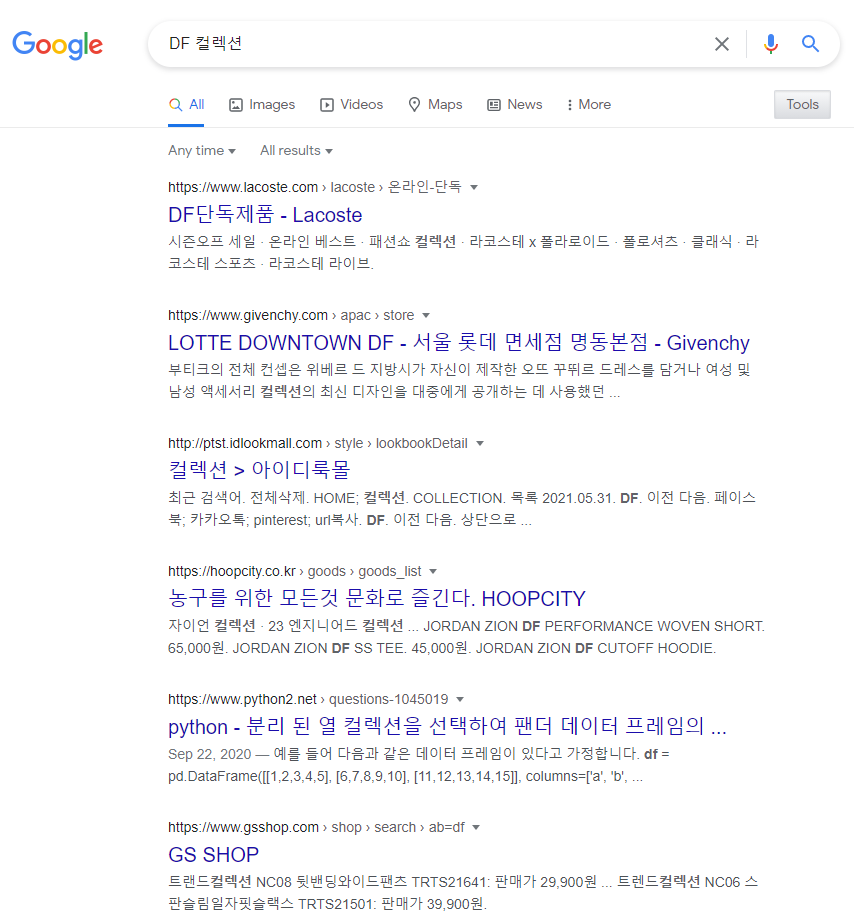Screen dimensions: 854x924
Task: Click the https://www.python2.net URL text
Action: coord(242,699)
